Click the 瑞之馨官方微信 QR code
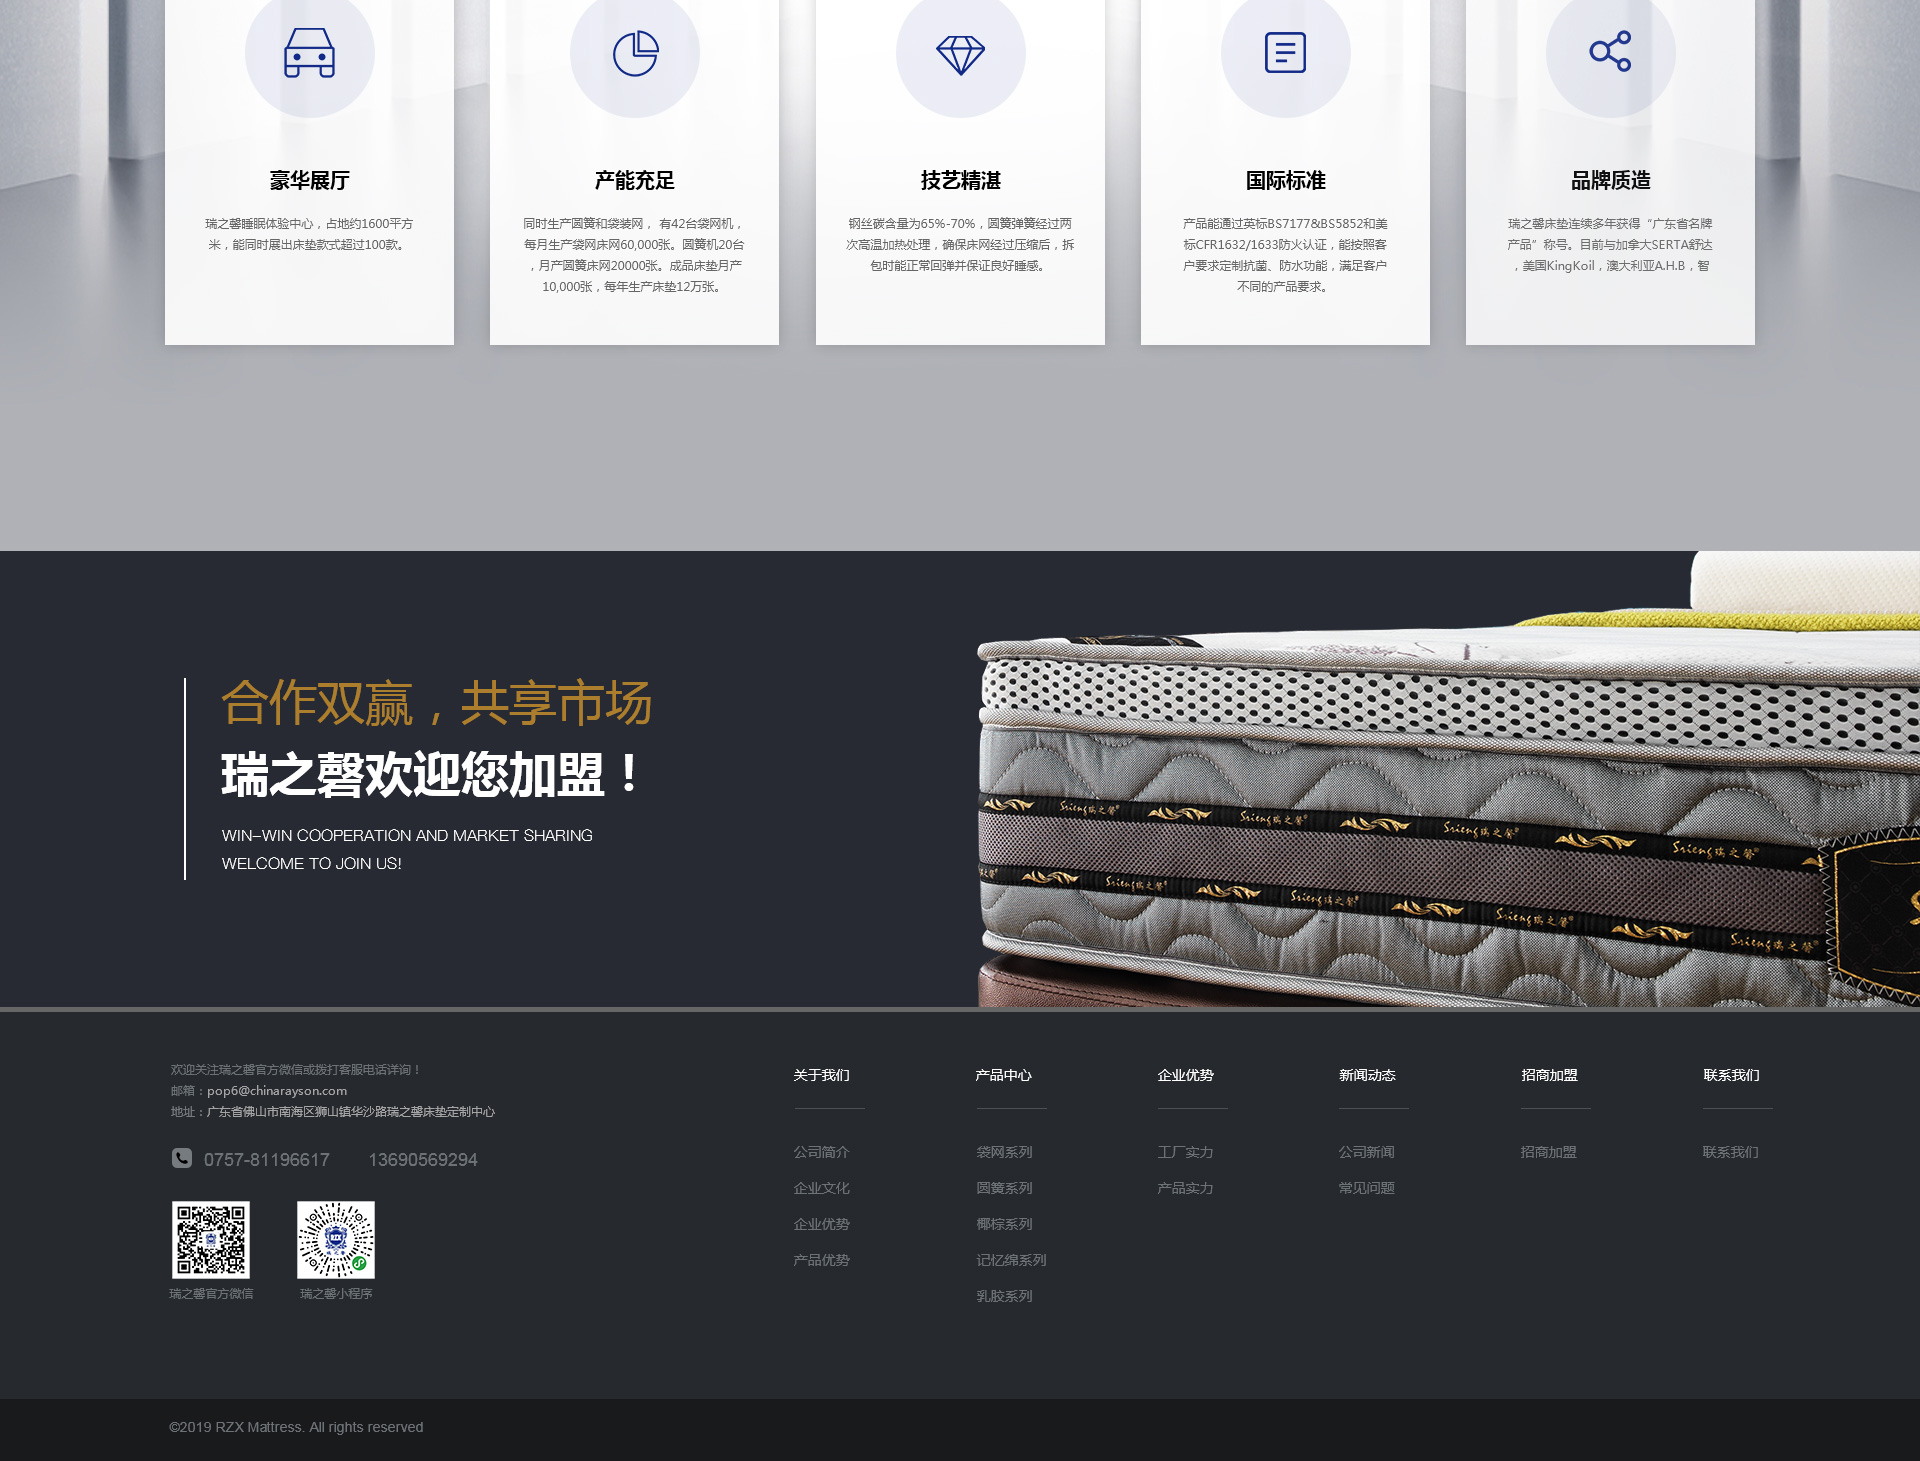Viewport: 1920px width, 1461px height. click(211, 1240)
